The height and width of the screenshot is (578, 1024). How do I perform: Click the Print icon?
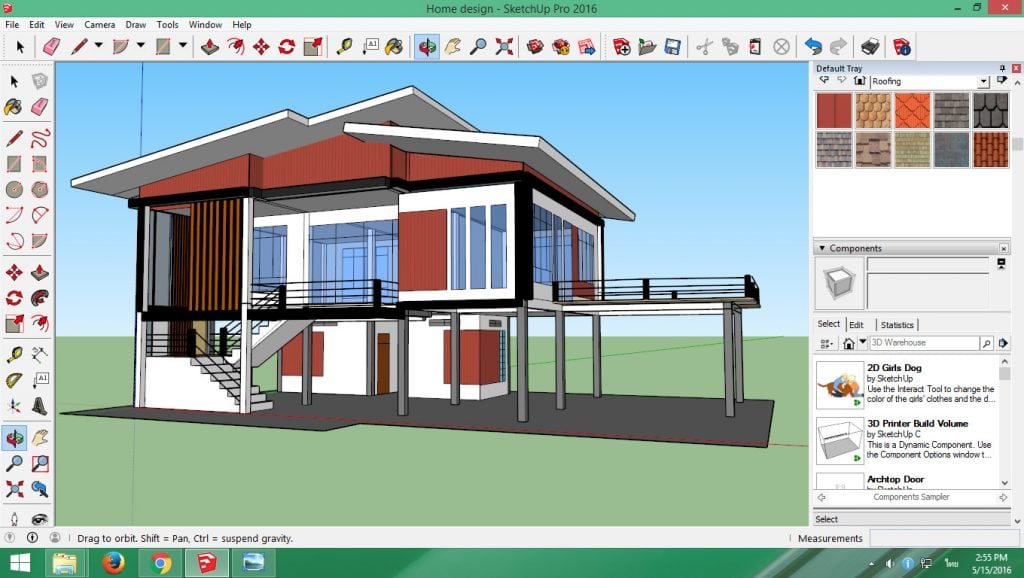[x=870, y=46]
